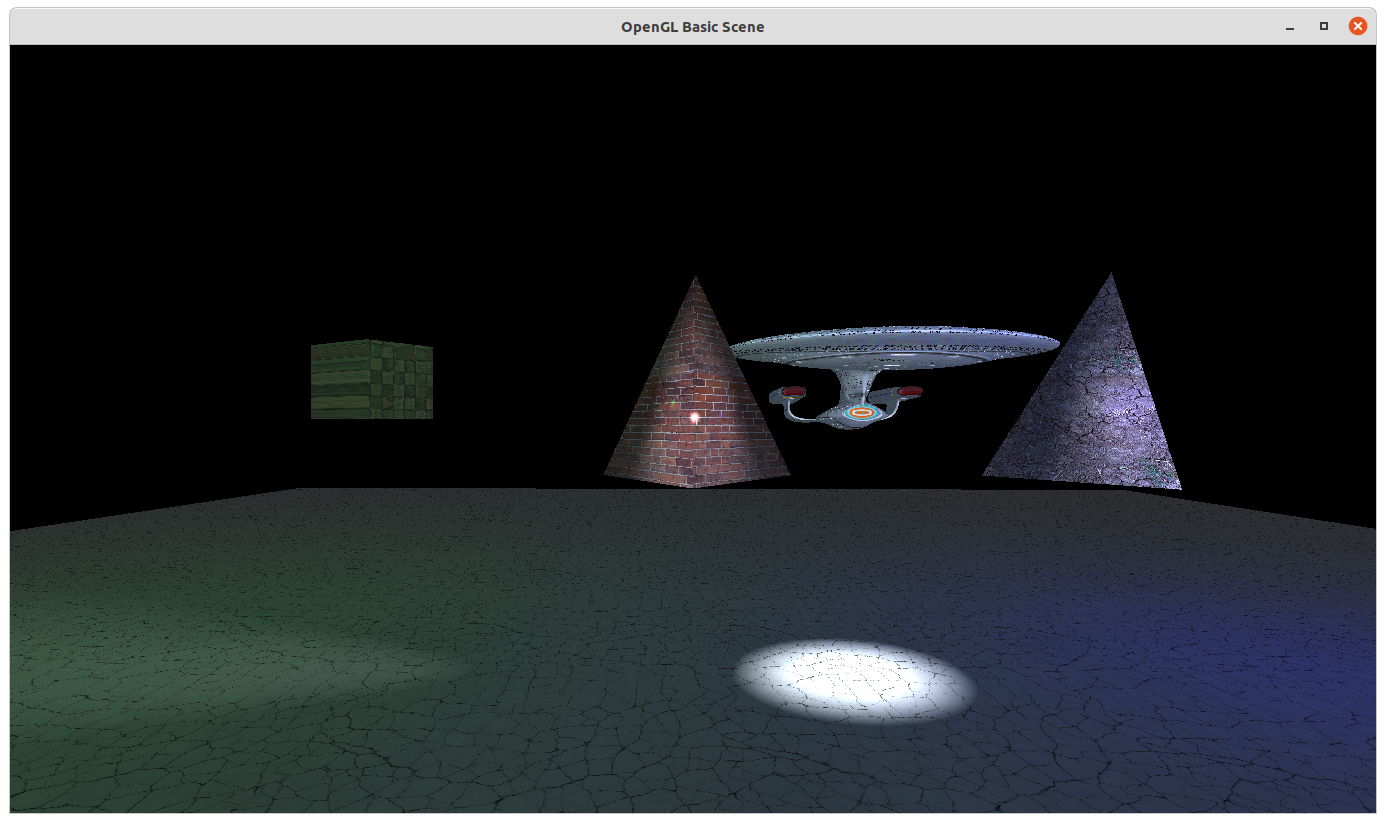Maximize the OpenGL Basic Scene window
1386x823 pixels.
(x=1324, y=27)
